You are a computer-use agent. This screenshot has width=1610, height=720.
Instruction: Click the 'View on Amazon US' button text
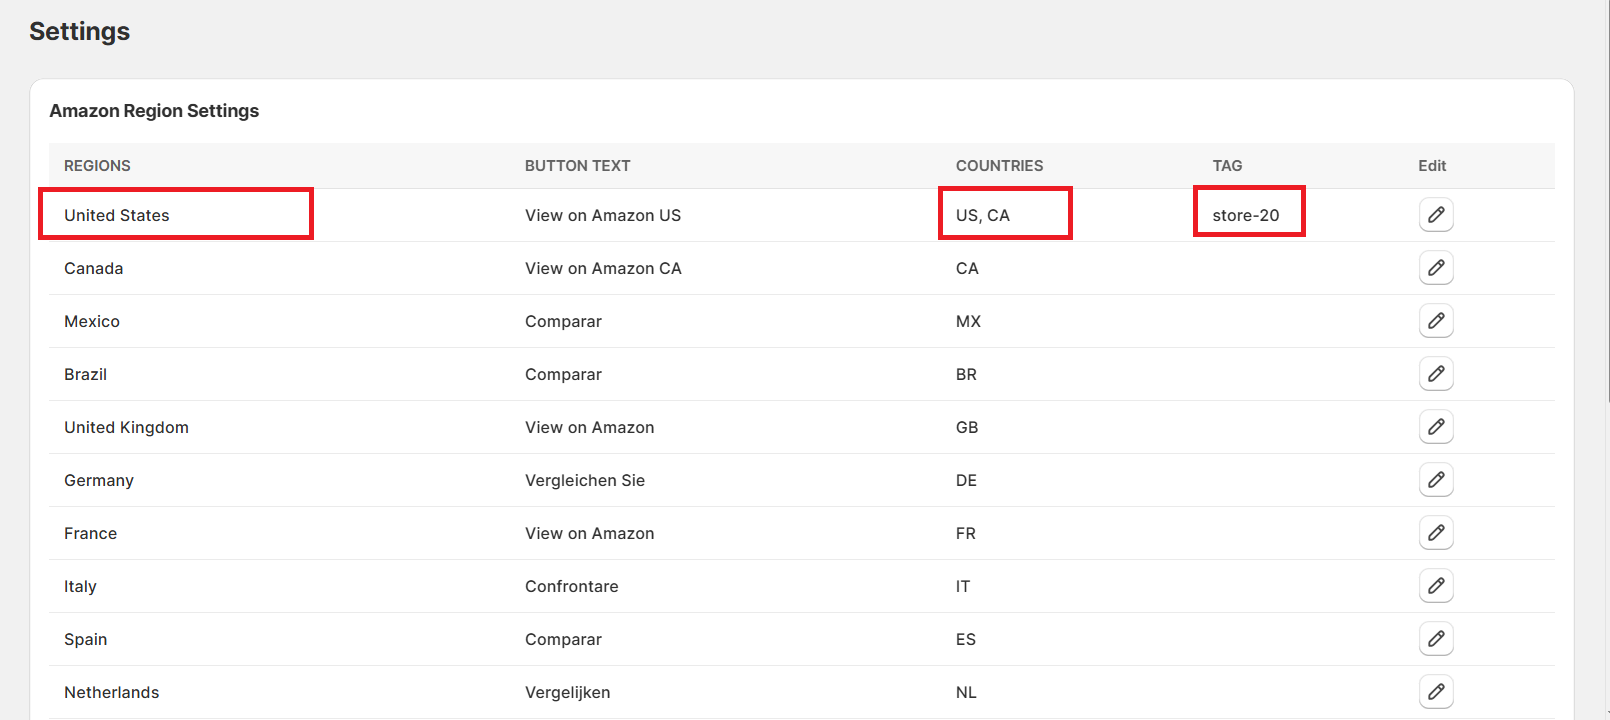(603, 215)
